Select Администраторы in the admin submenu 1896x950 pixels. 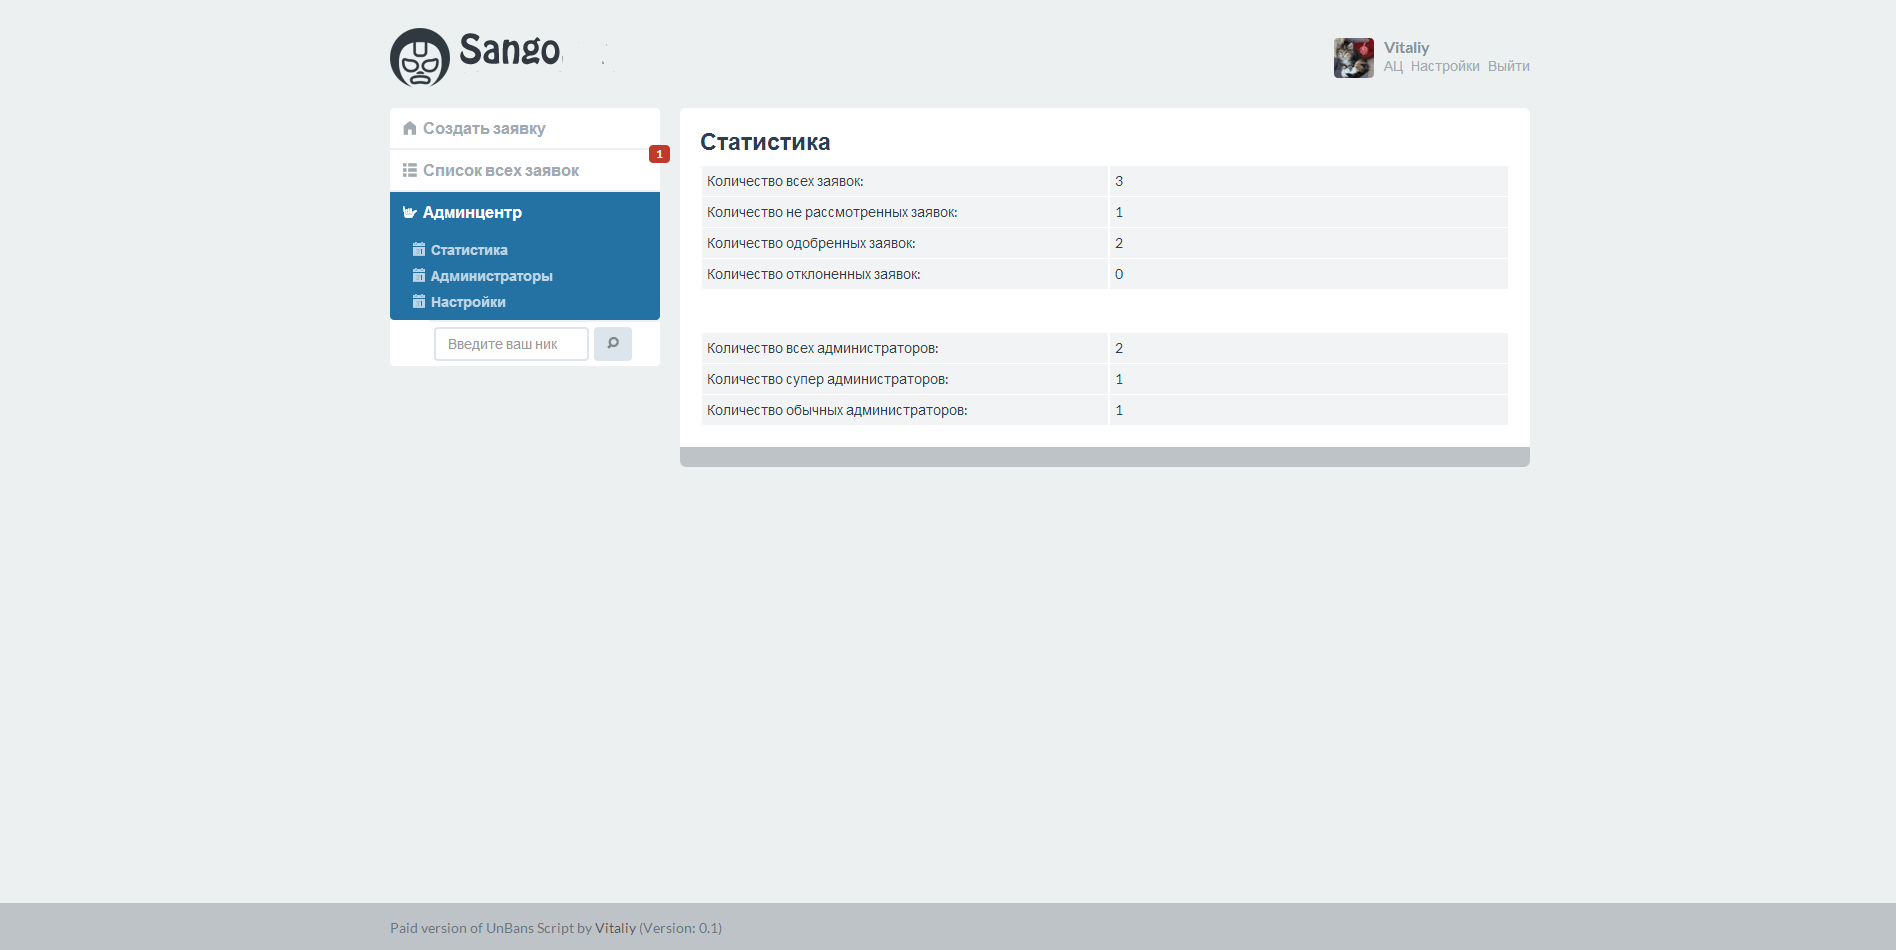point(492,276)
